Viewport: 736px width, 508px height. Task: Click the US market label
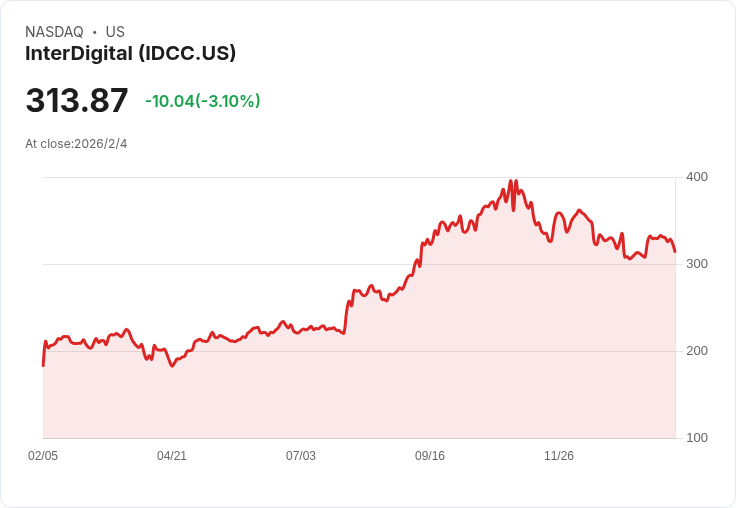click(x=115, y=32)
